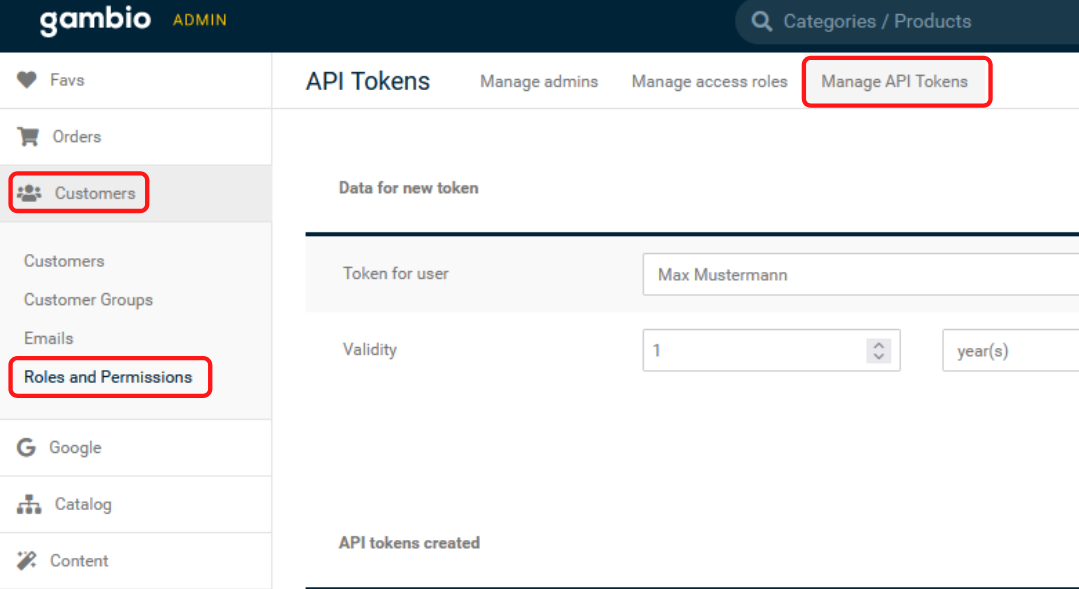Click the Customers group icon

[x=29, y=193]
